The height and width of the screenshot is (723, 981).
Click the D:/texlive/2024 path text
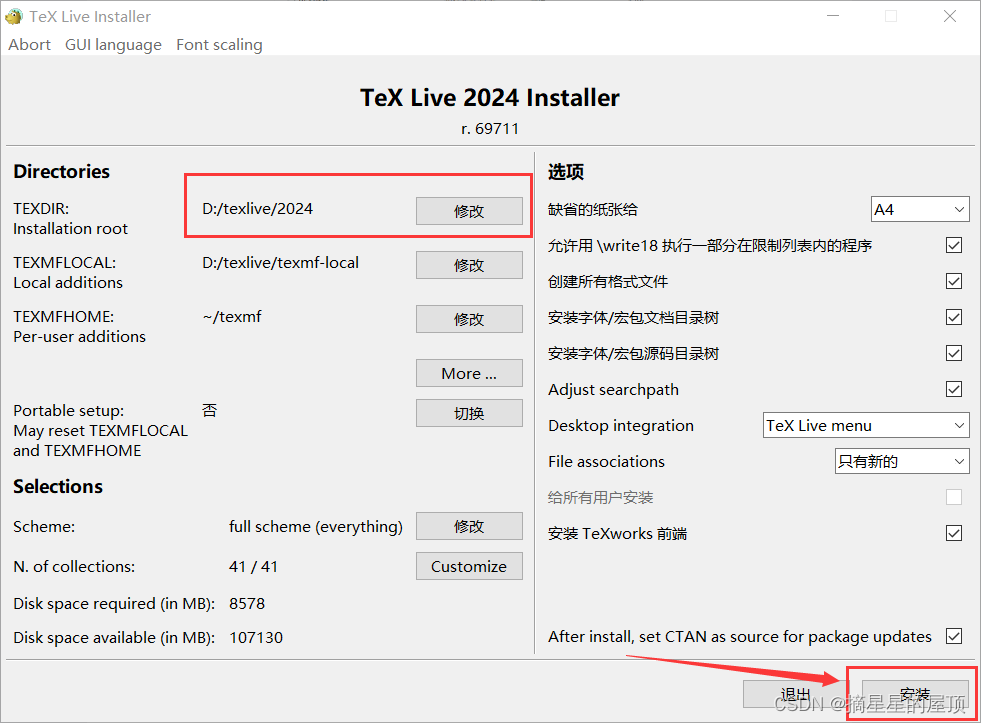(x=257, y=209)
